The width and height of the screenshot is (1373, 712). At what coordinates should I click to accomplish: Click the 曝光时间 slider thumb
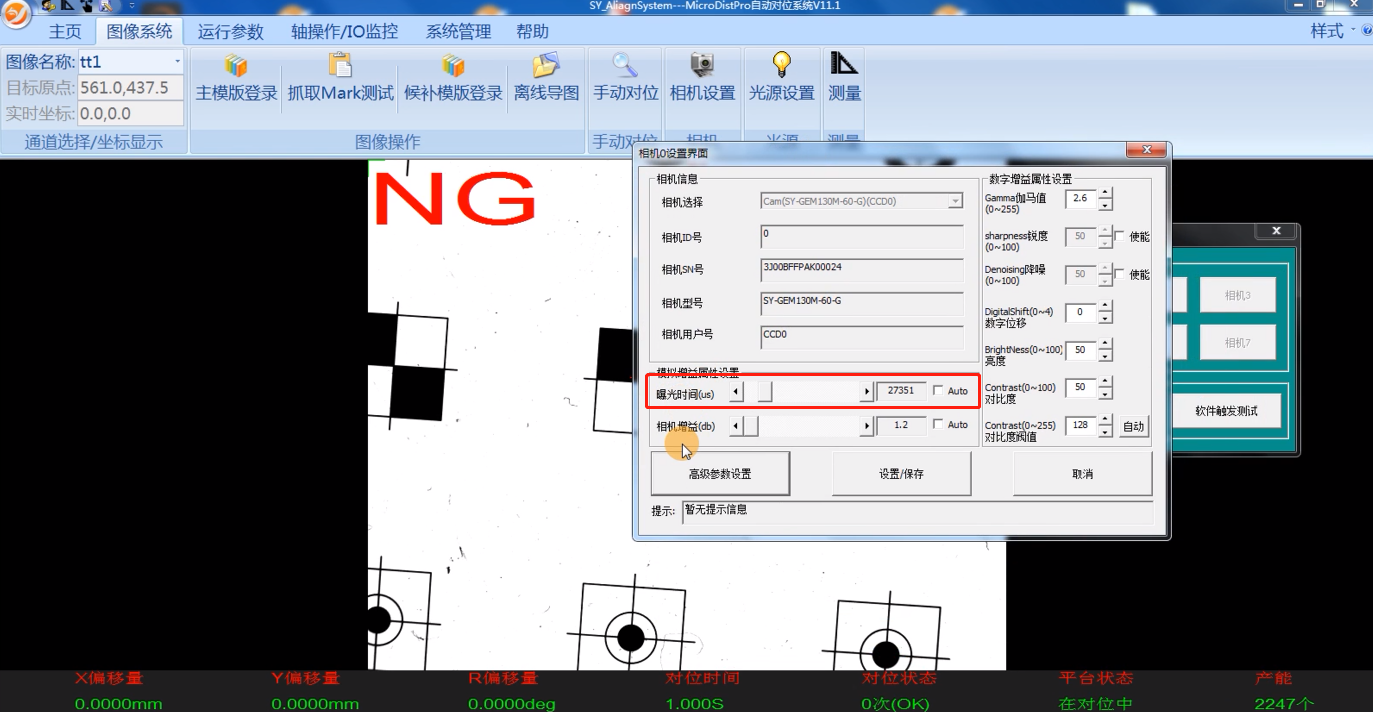click(x=765, y=392)
